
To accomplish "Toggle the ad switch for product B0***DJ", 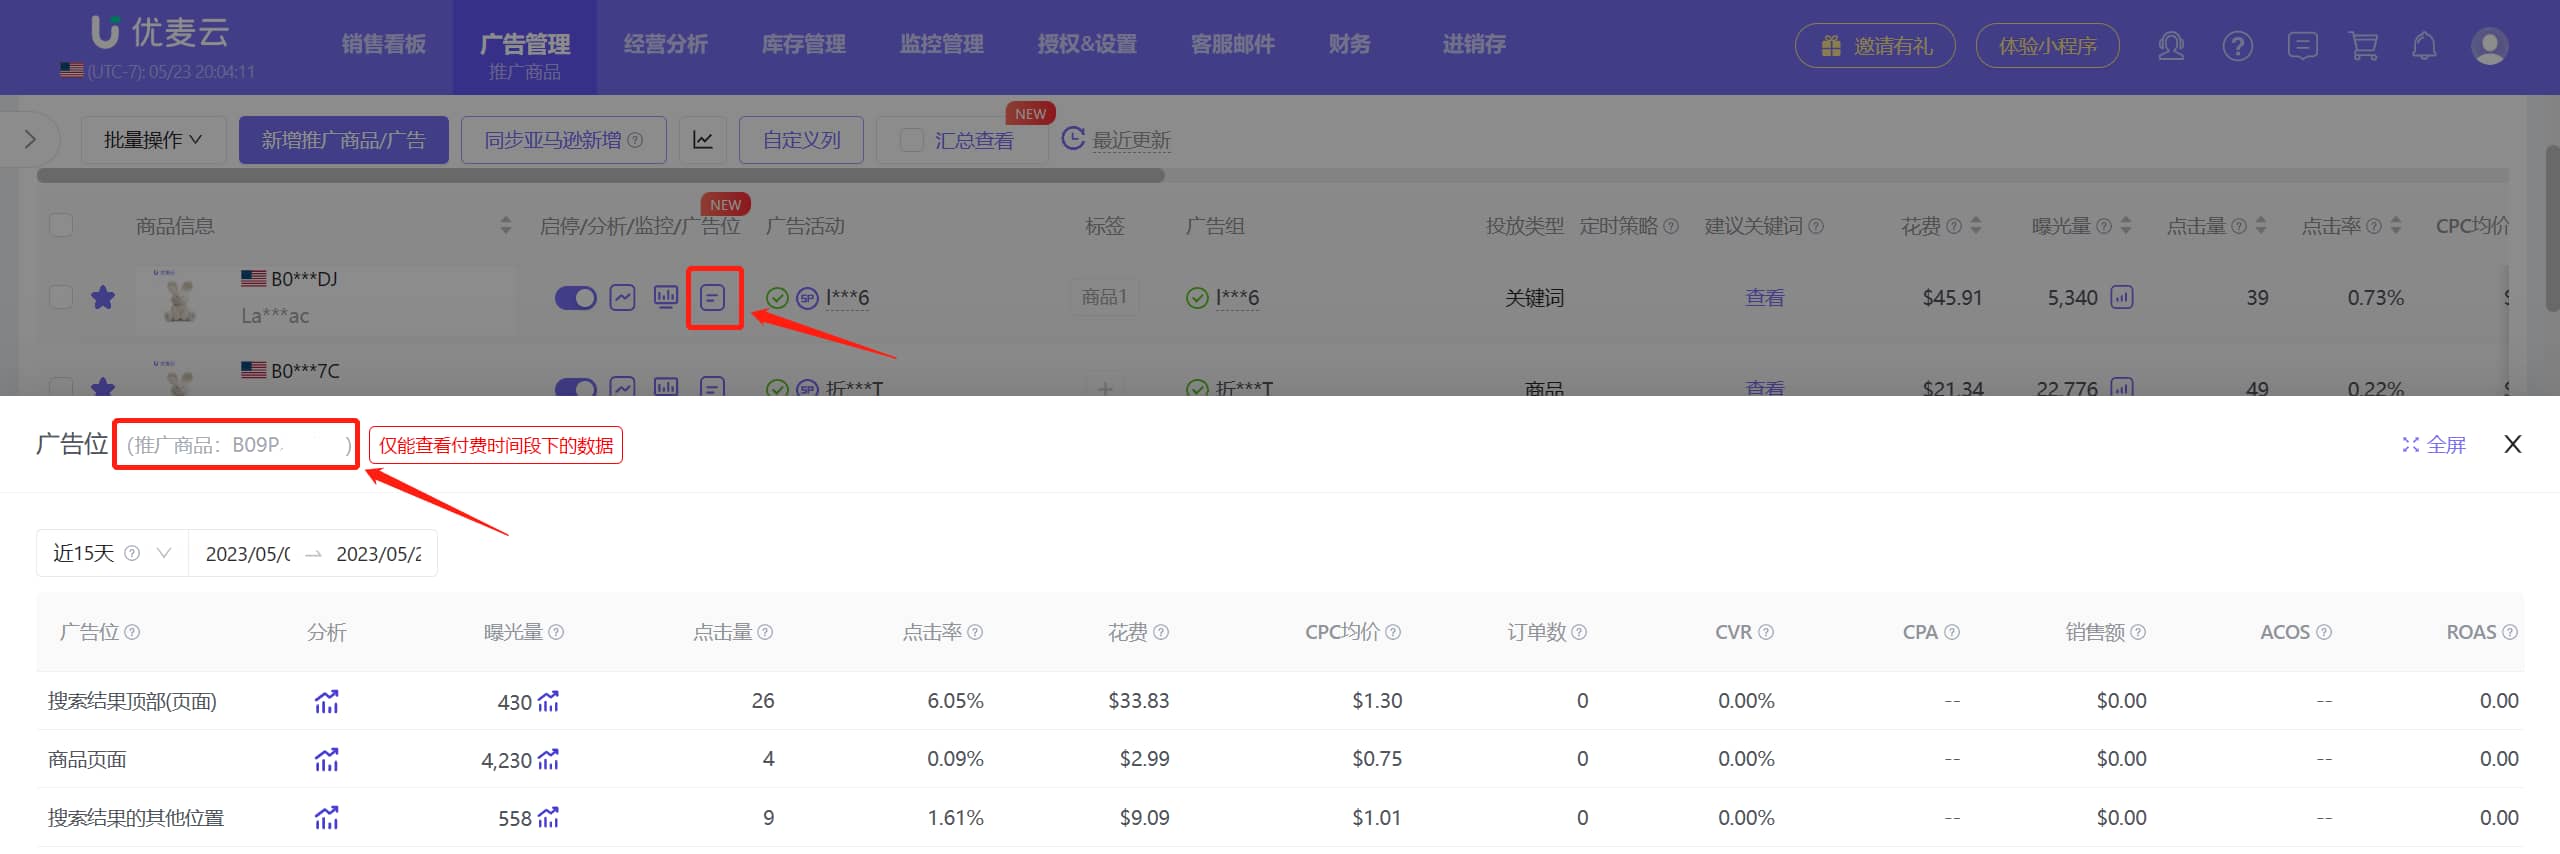I will (x=575, y=298).
